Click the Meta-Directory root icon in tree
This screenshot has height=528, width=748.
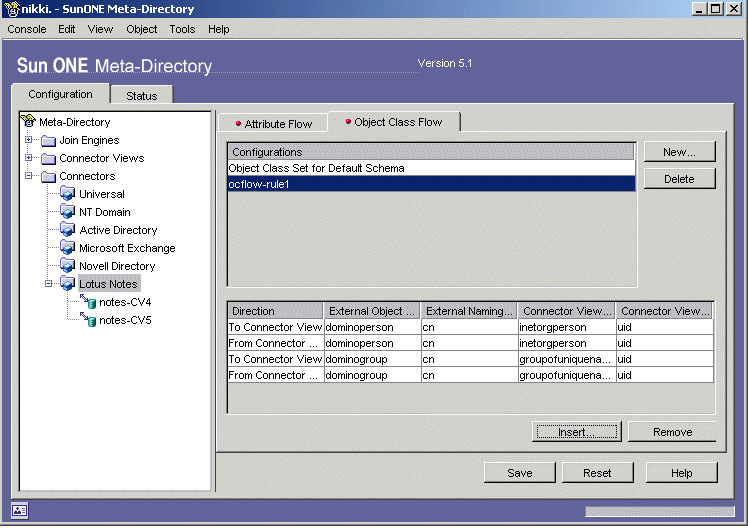pos(28,121)
